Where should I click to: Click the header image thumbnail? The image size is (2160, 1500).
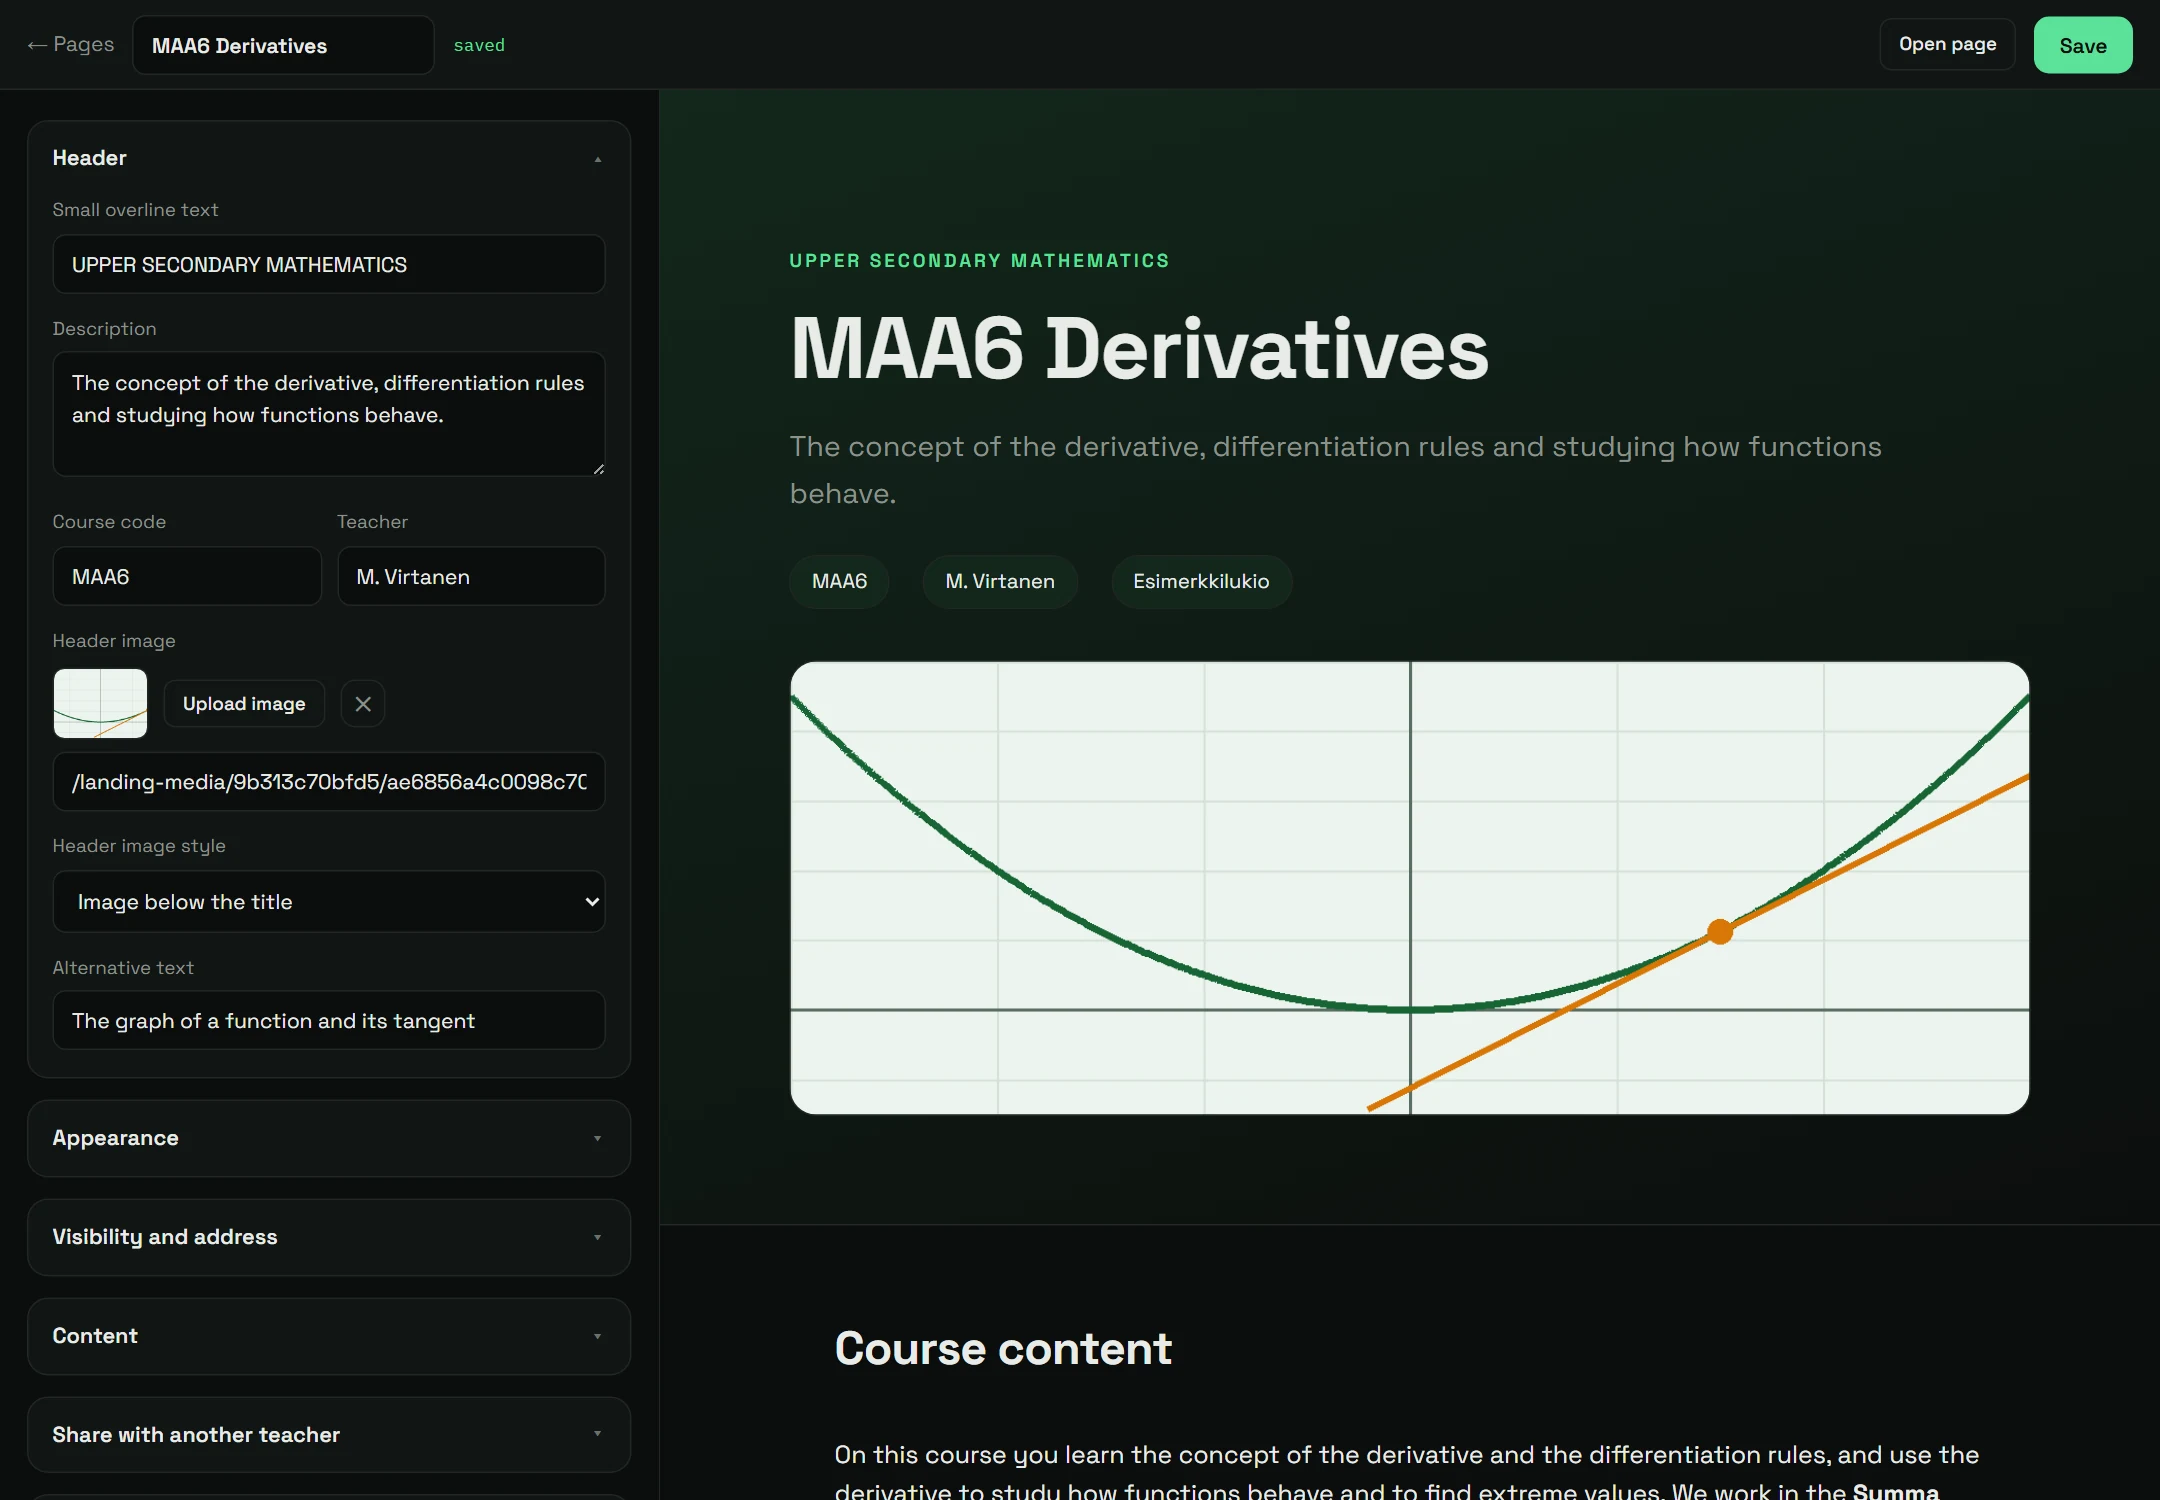point(100,704)
